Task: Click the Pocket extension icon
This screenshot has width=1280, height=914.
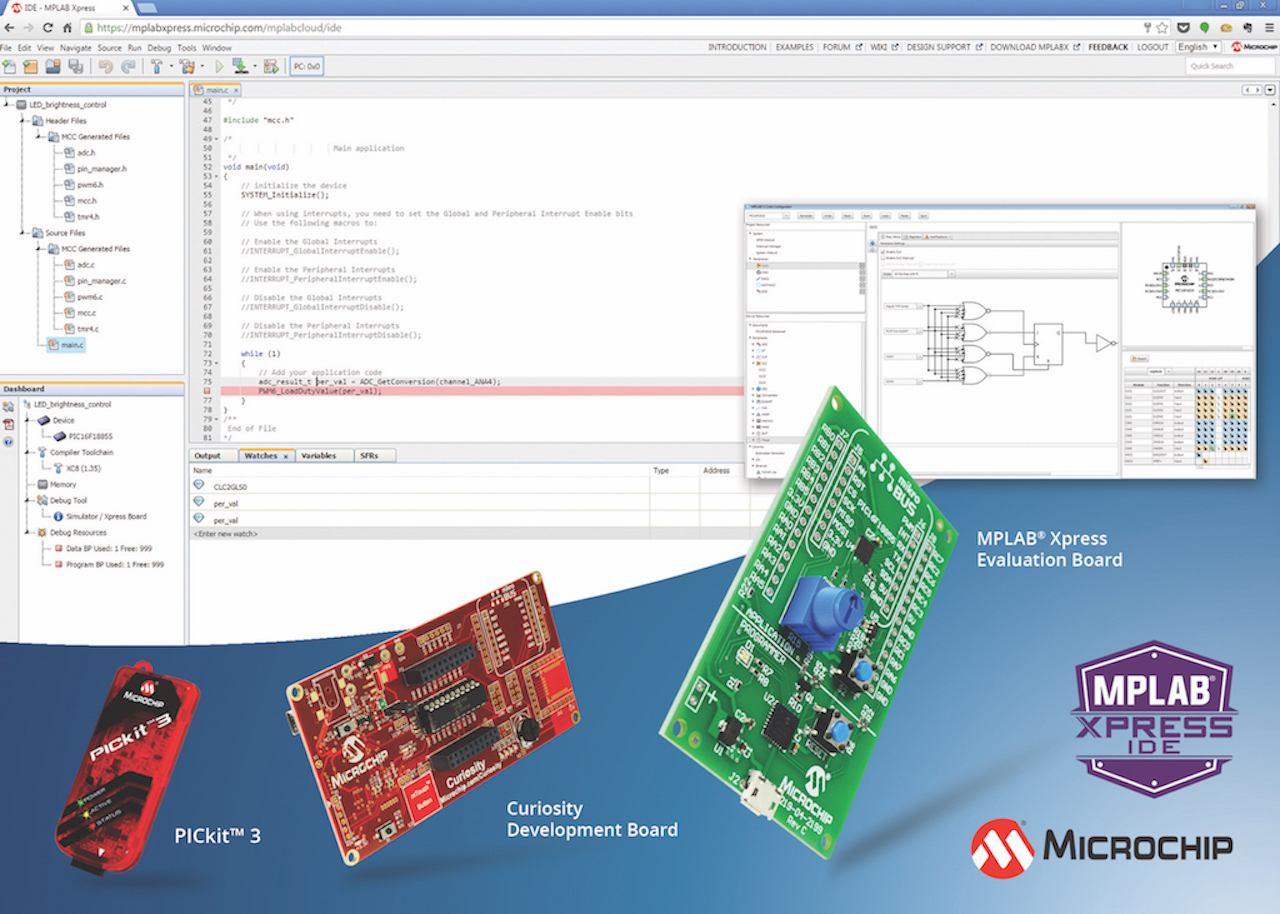Action: point(1184,28)
